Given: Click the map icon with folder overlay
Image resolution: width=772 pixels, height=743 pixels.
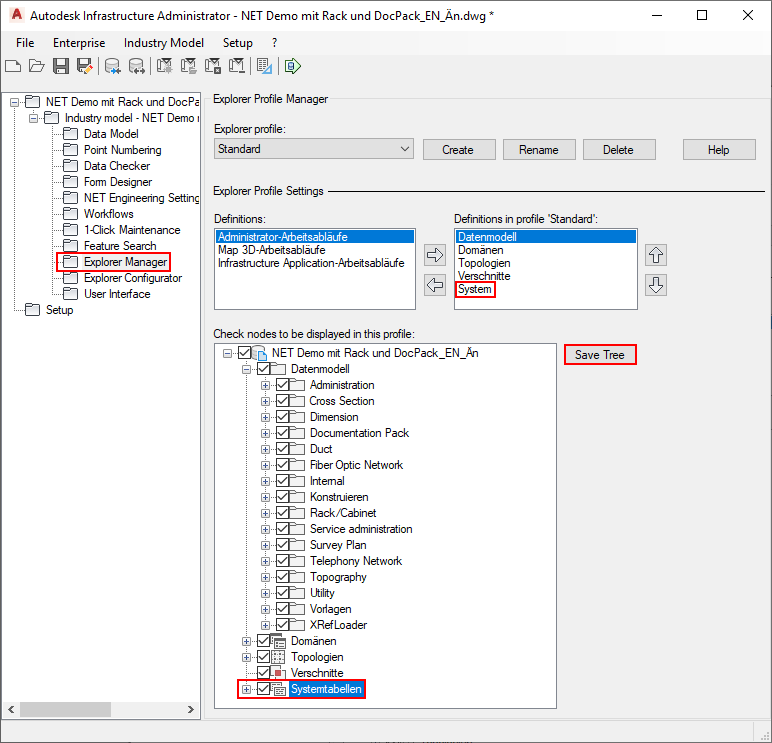Looking at the screenshot, I should [189, 66].
